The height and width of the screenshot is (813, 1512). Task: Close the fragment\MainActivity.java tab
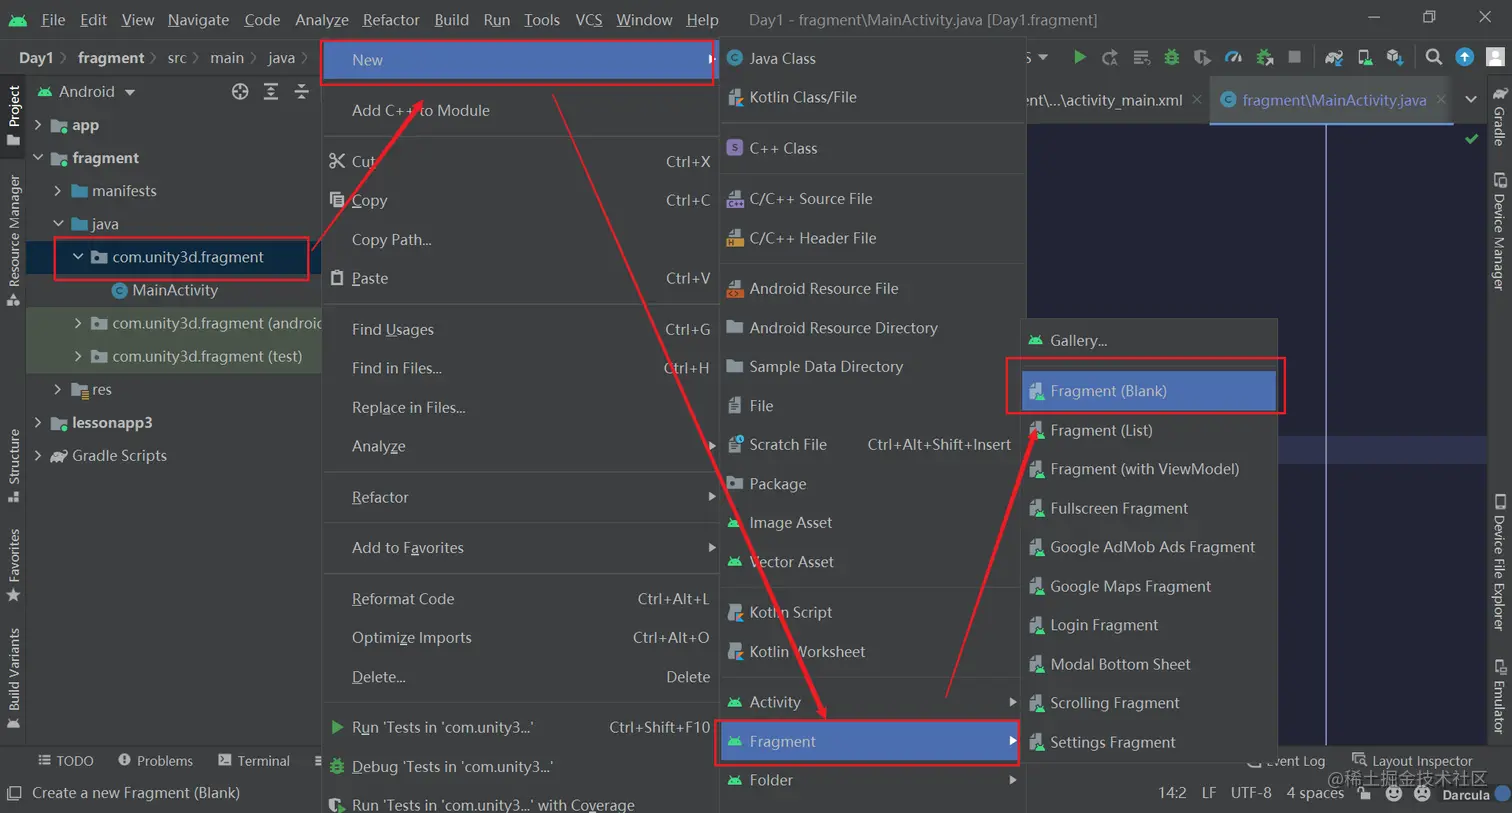[x=1441, y=99]
